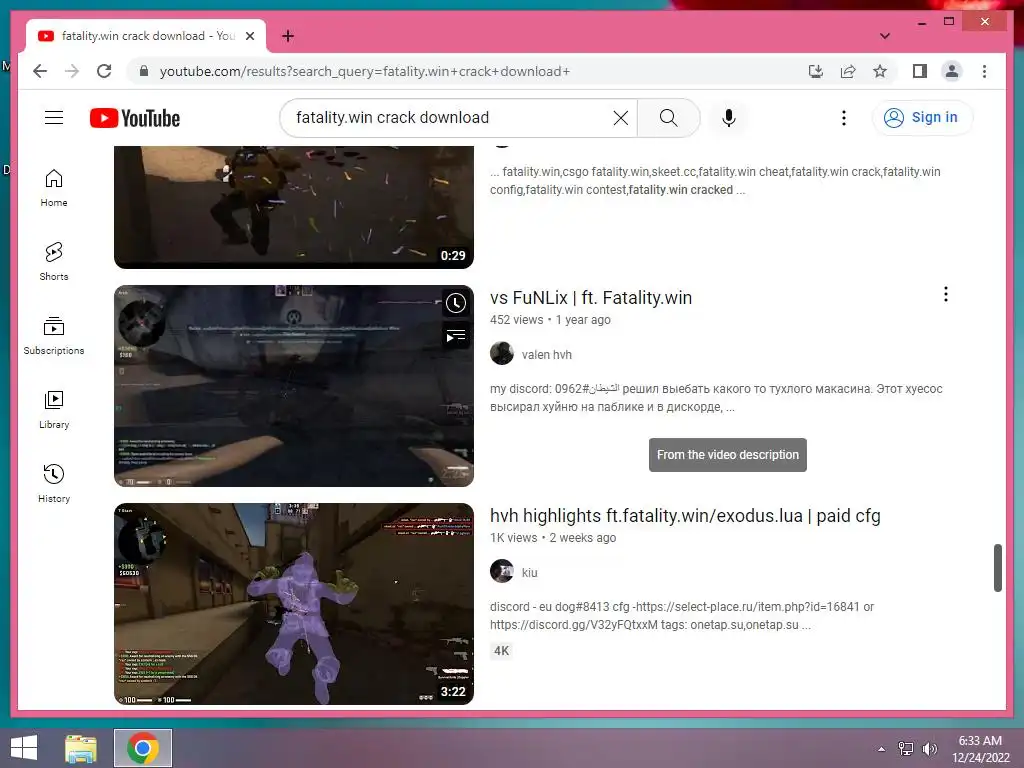Open the volume control in the tray
The image size is (1024, 768).
pyautogui.click(x=929, y=749)
